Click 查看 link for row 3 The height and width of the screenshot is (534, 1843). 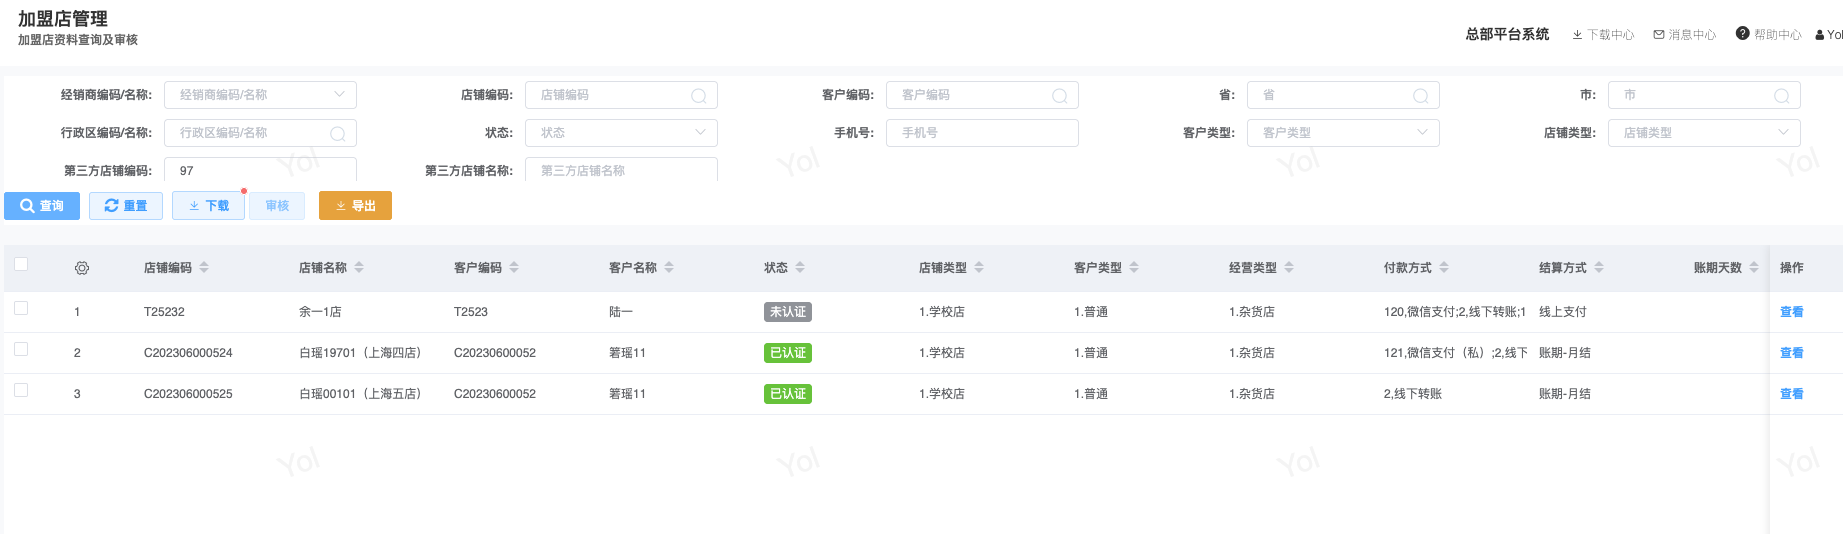tap(1791, 394)
